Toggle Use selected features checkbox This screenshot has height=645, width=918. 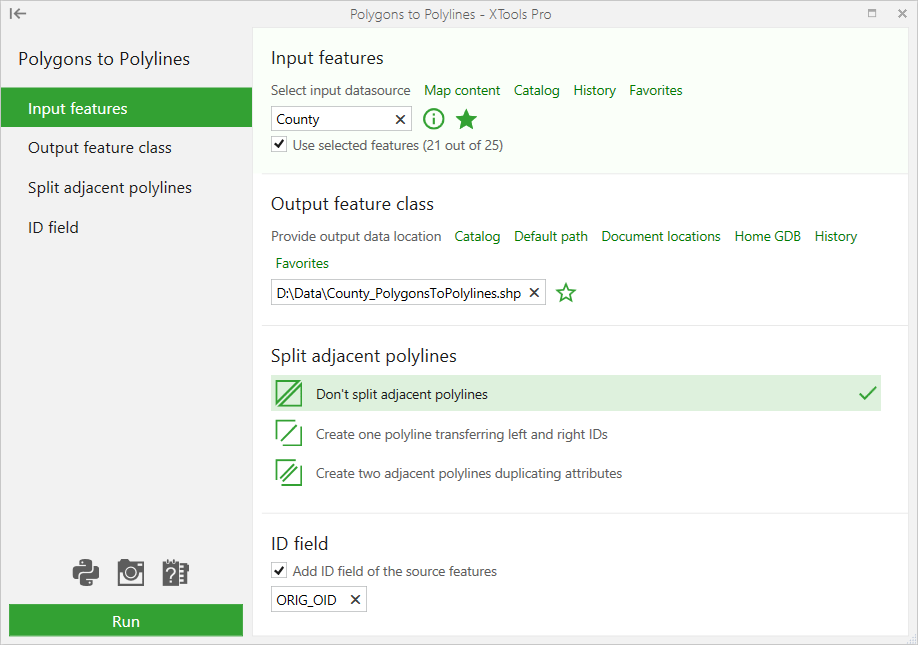pos(279,145)
